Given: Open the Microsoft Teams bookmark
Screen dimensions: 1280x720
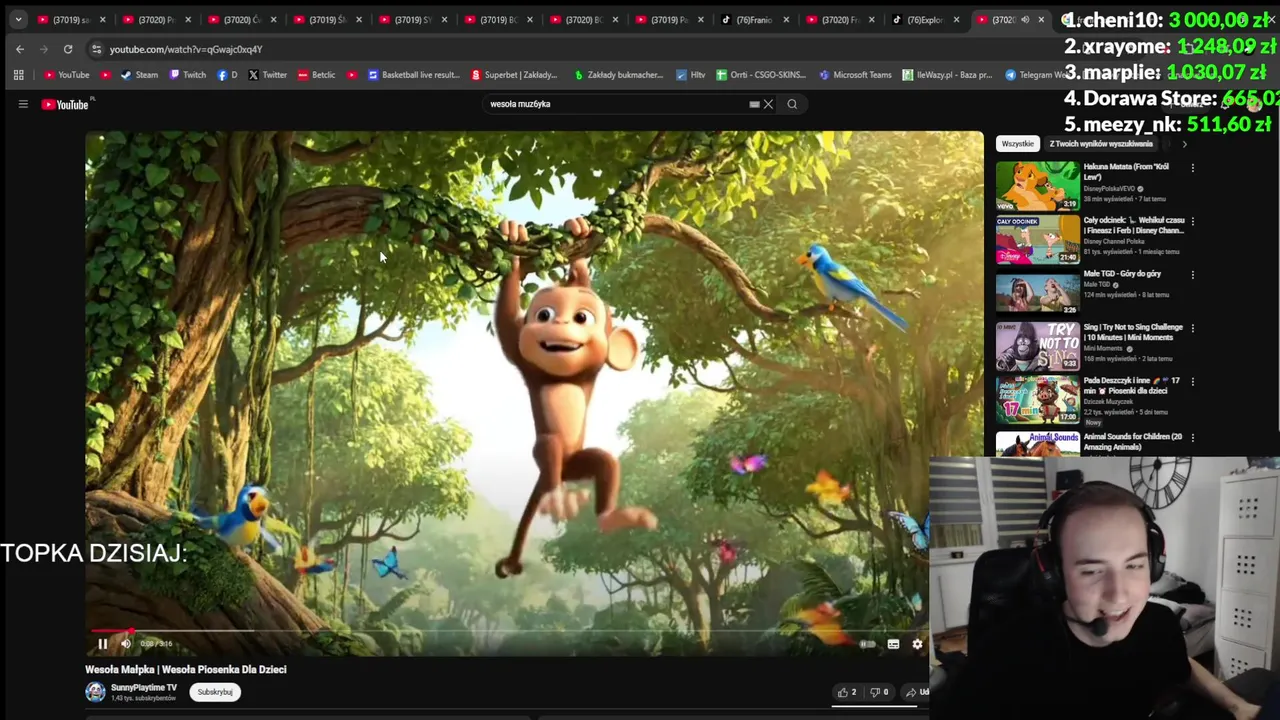Looking at the screenshot, I should tap(855, 75).
